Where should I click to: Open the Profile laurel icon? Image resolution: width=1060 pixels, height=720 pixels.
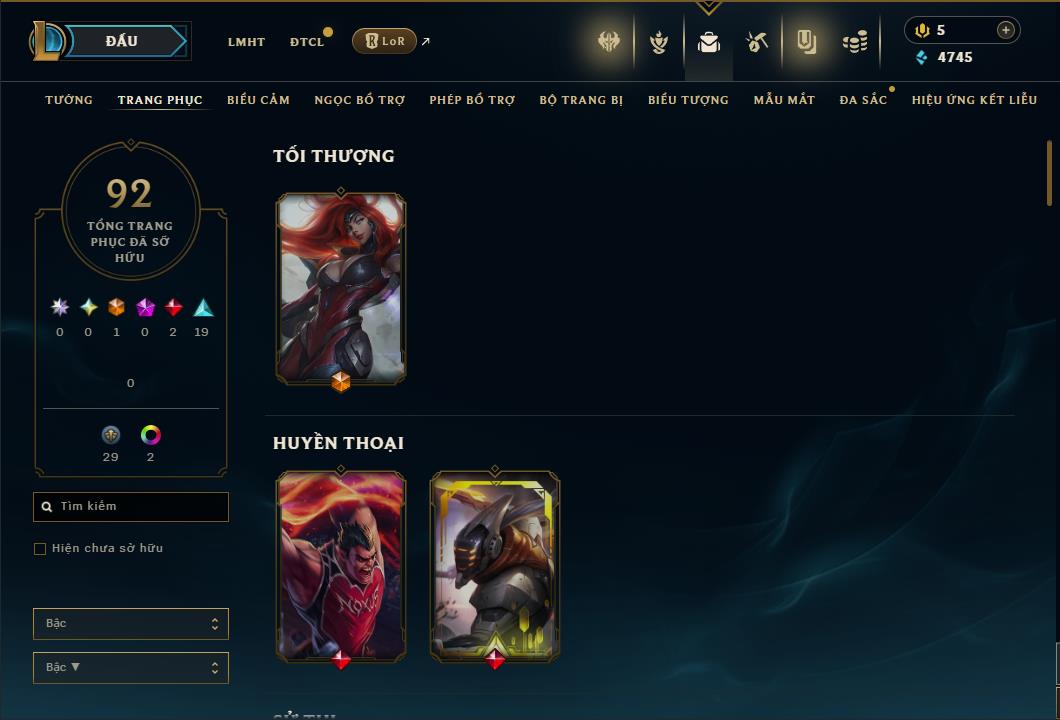point(658,43)
